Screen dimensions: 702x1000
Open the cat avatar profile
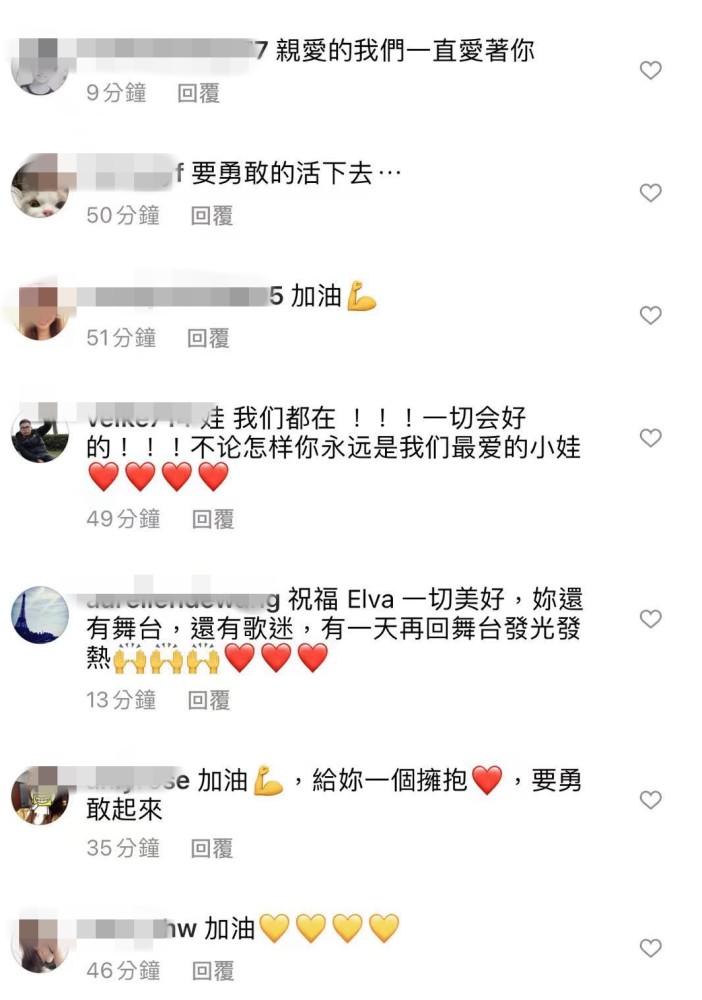(x=40, y=189)
